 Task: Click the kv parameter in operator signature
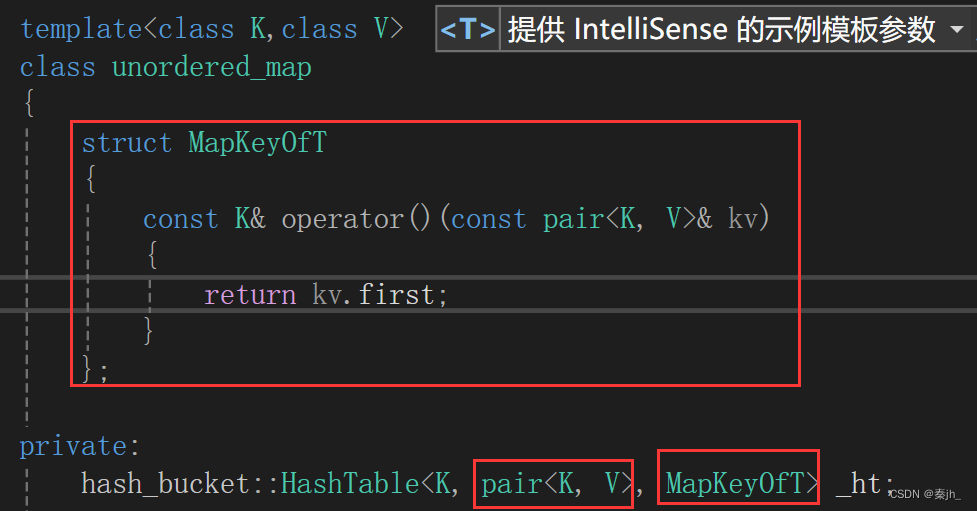(x=743, y=219)
